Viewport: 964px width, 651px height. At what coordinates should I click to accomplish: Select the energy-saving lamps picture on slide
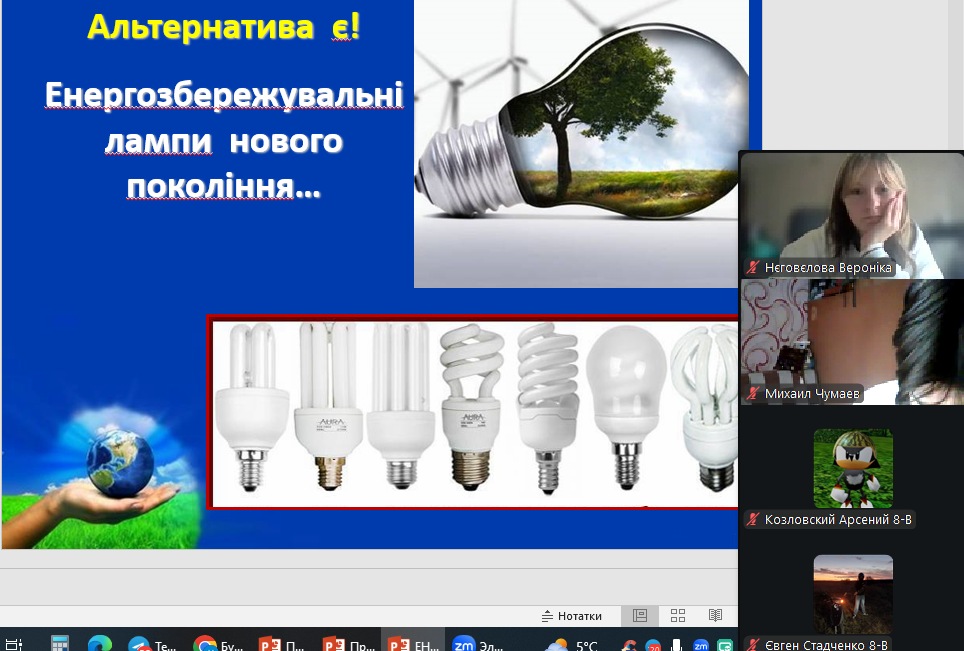tap(474, 412)
